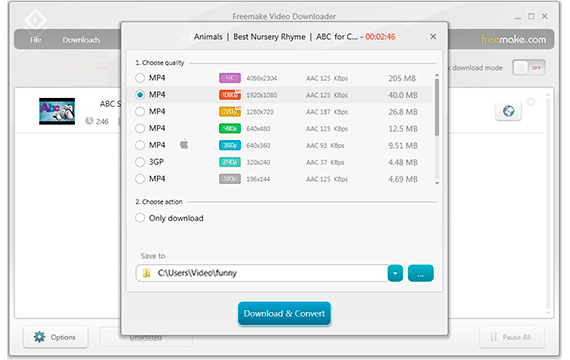Click the purple 4K quality badge
This screenshot has height=360, width=570.
click(x=230, y=78)
